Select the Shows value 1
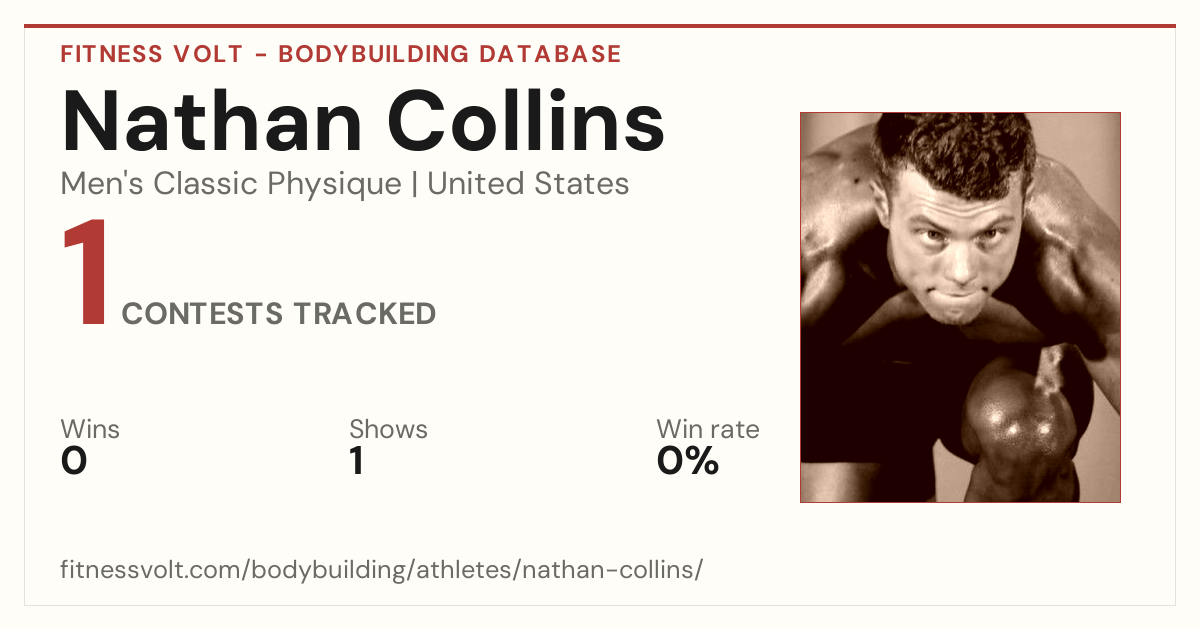The image size is (1200, 630). pos(357,461)
